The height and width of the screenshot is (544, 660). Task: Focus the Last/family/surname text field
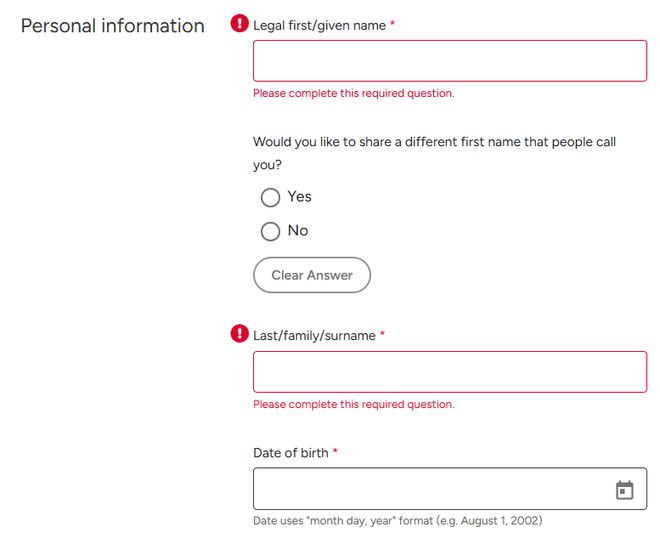pyautogui.click(x=449, y=372)
